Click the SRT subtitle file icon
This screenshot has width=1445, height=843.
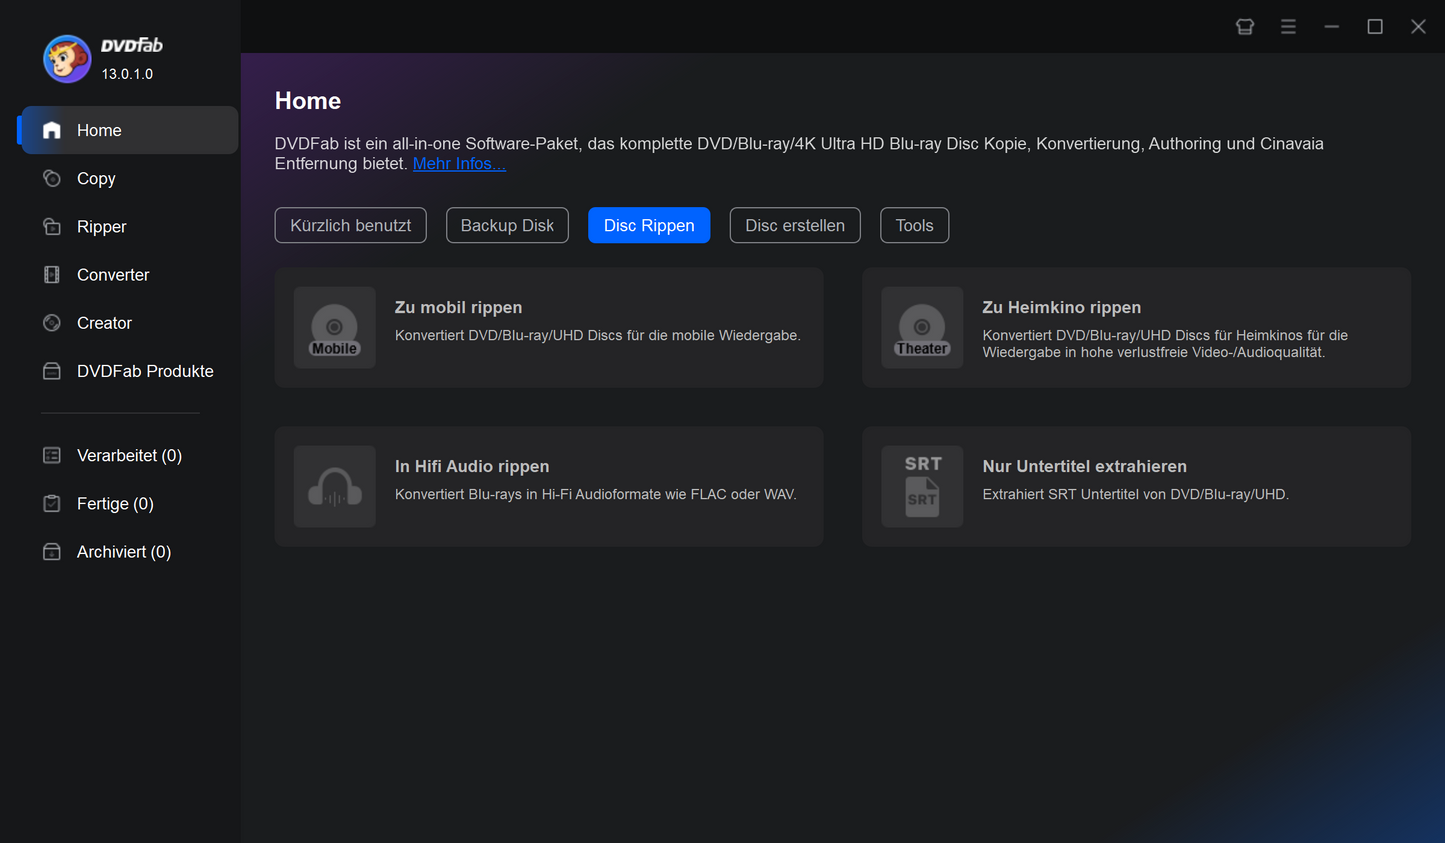click(921, 487)
